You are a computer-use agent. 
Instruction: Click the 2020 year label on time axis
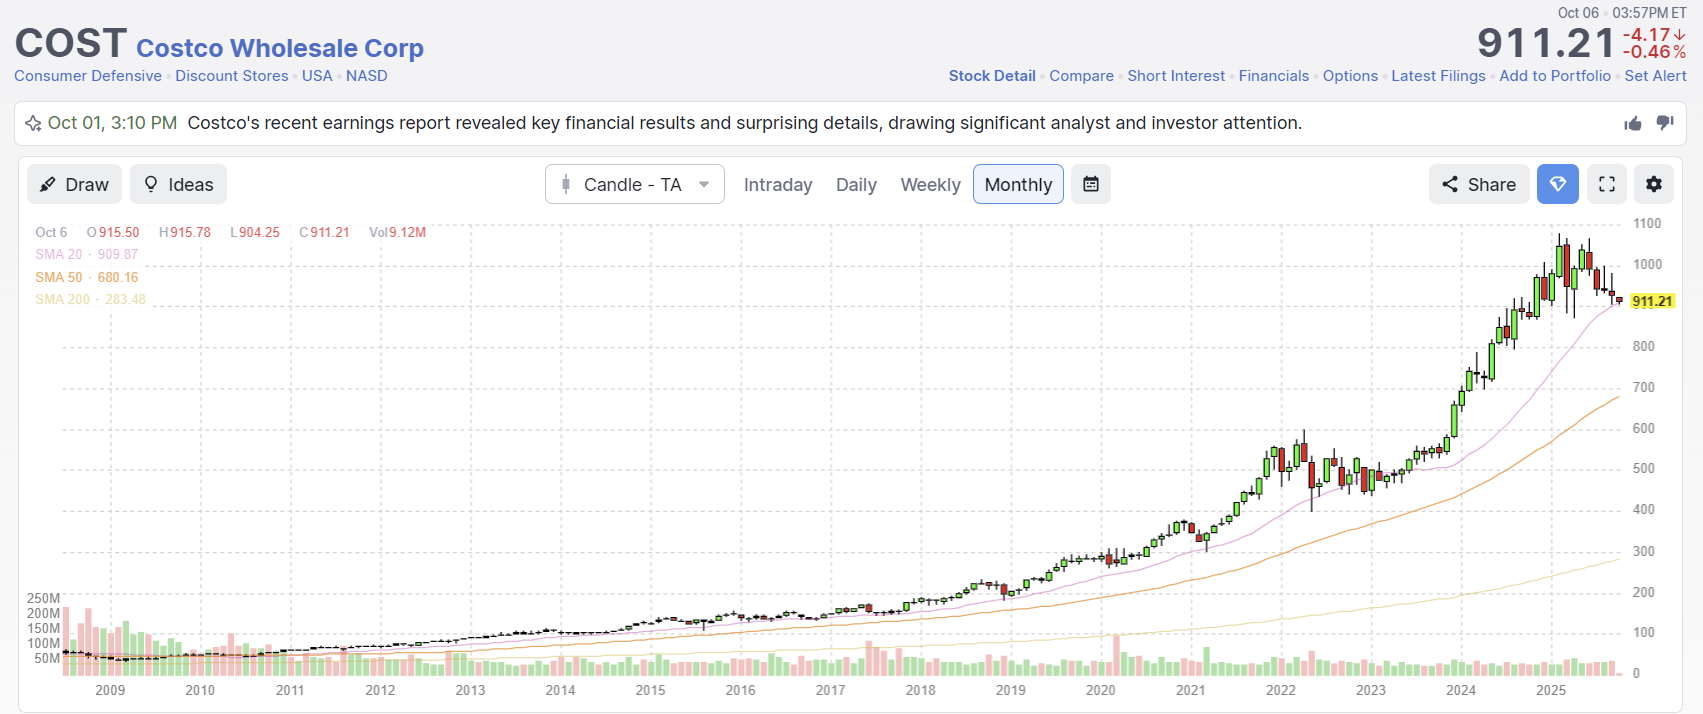(1100, 690)
